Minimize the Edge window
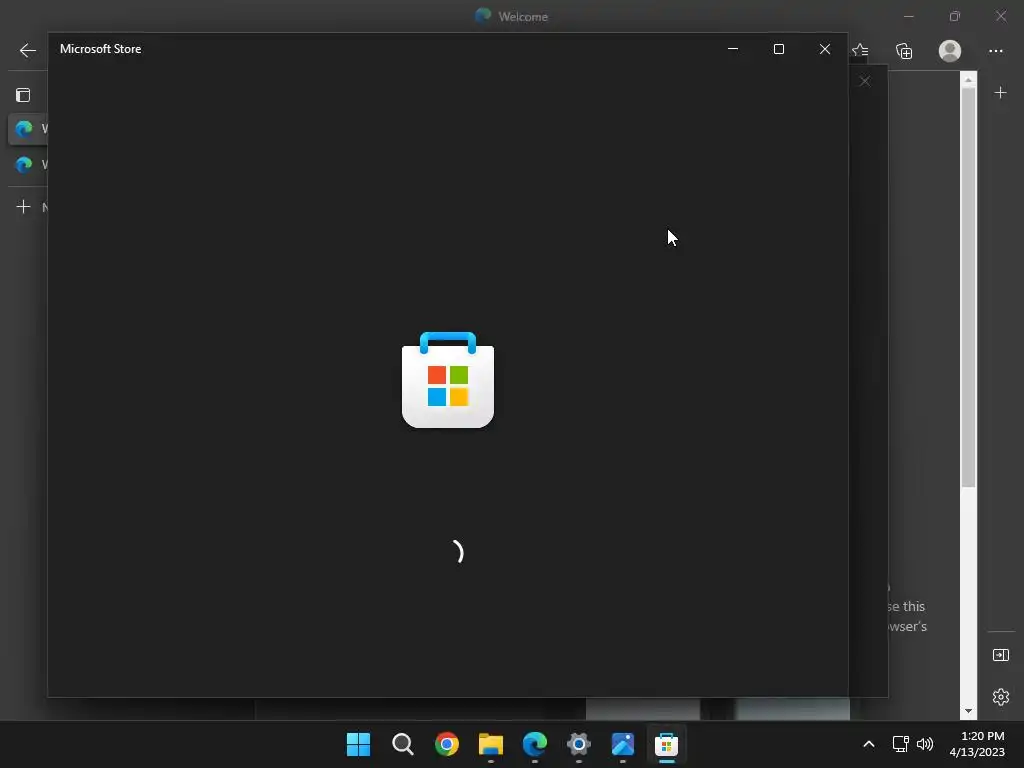Image resolution: width=1024 pixels, height=768 pixels. [909, 16]
